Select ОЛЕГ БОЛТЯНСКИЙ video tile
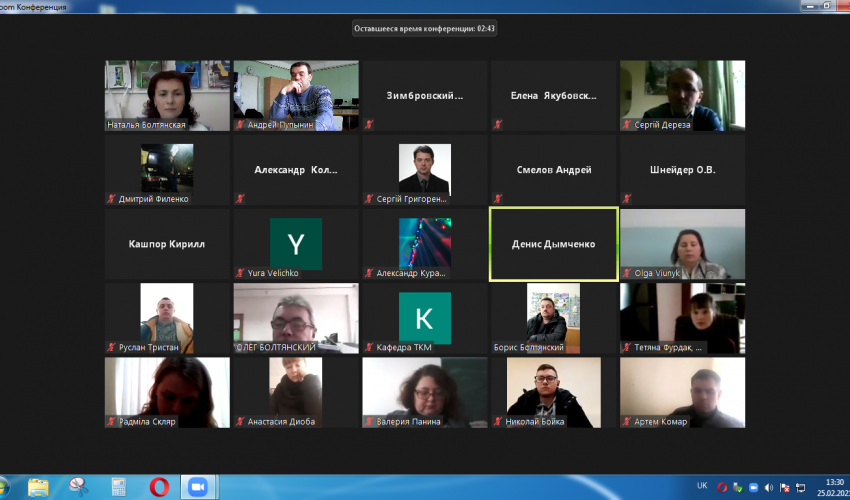The width and height of the screenshot is (850, 500). (296, 318)
